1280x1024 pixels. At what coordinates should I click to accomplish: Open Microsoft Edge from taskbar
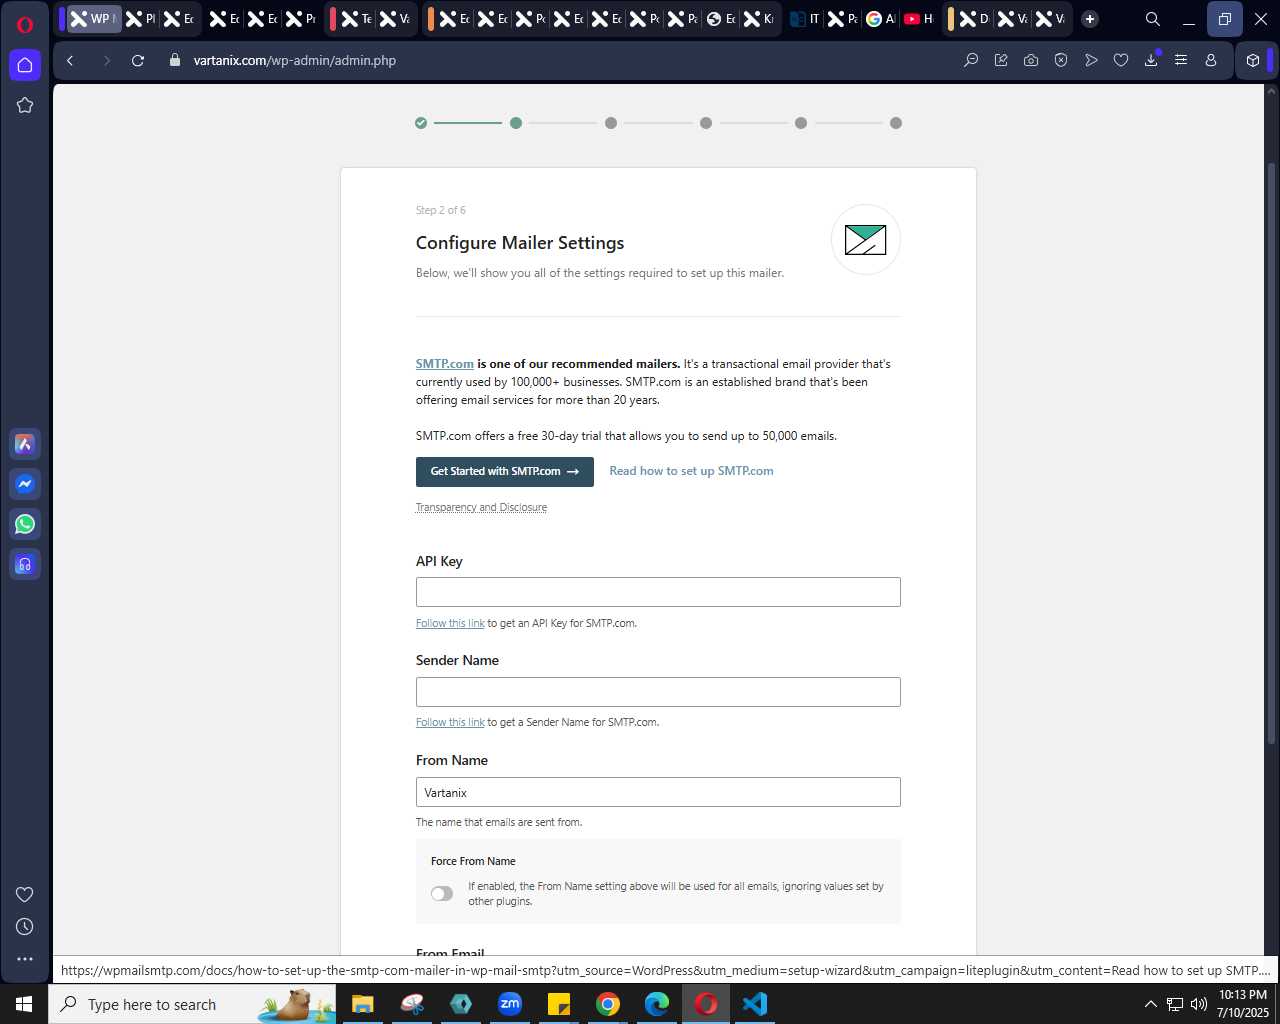[x=657, y=1004]
